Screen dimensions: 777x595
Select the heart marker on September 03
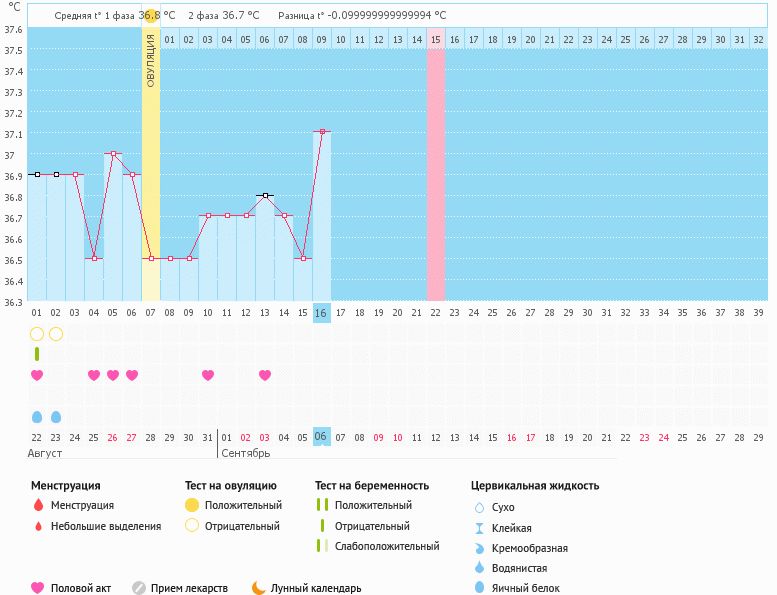(x=265, y=375)
